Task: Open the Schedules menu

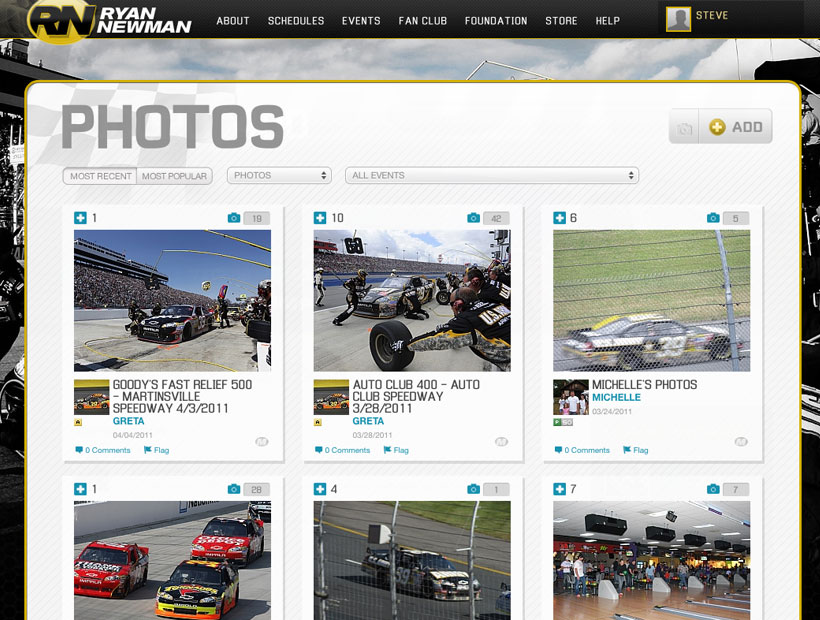Action: (x=296, y=21)
